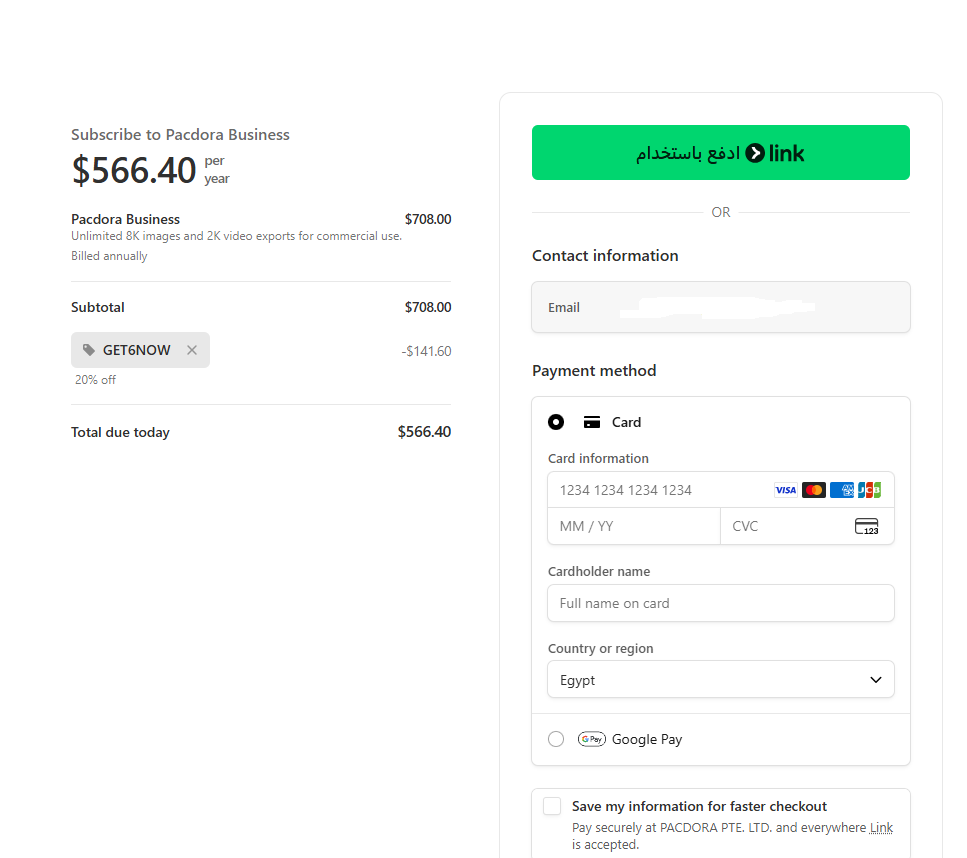
Task: Click the Card information label
Action: coord(598,458)
